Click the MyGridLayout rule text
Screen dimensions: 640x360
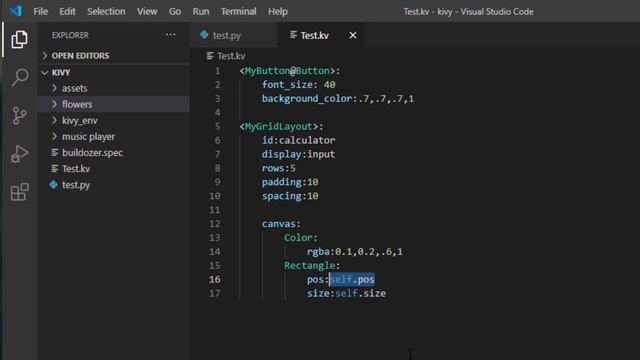click(x=281, y=127)
